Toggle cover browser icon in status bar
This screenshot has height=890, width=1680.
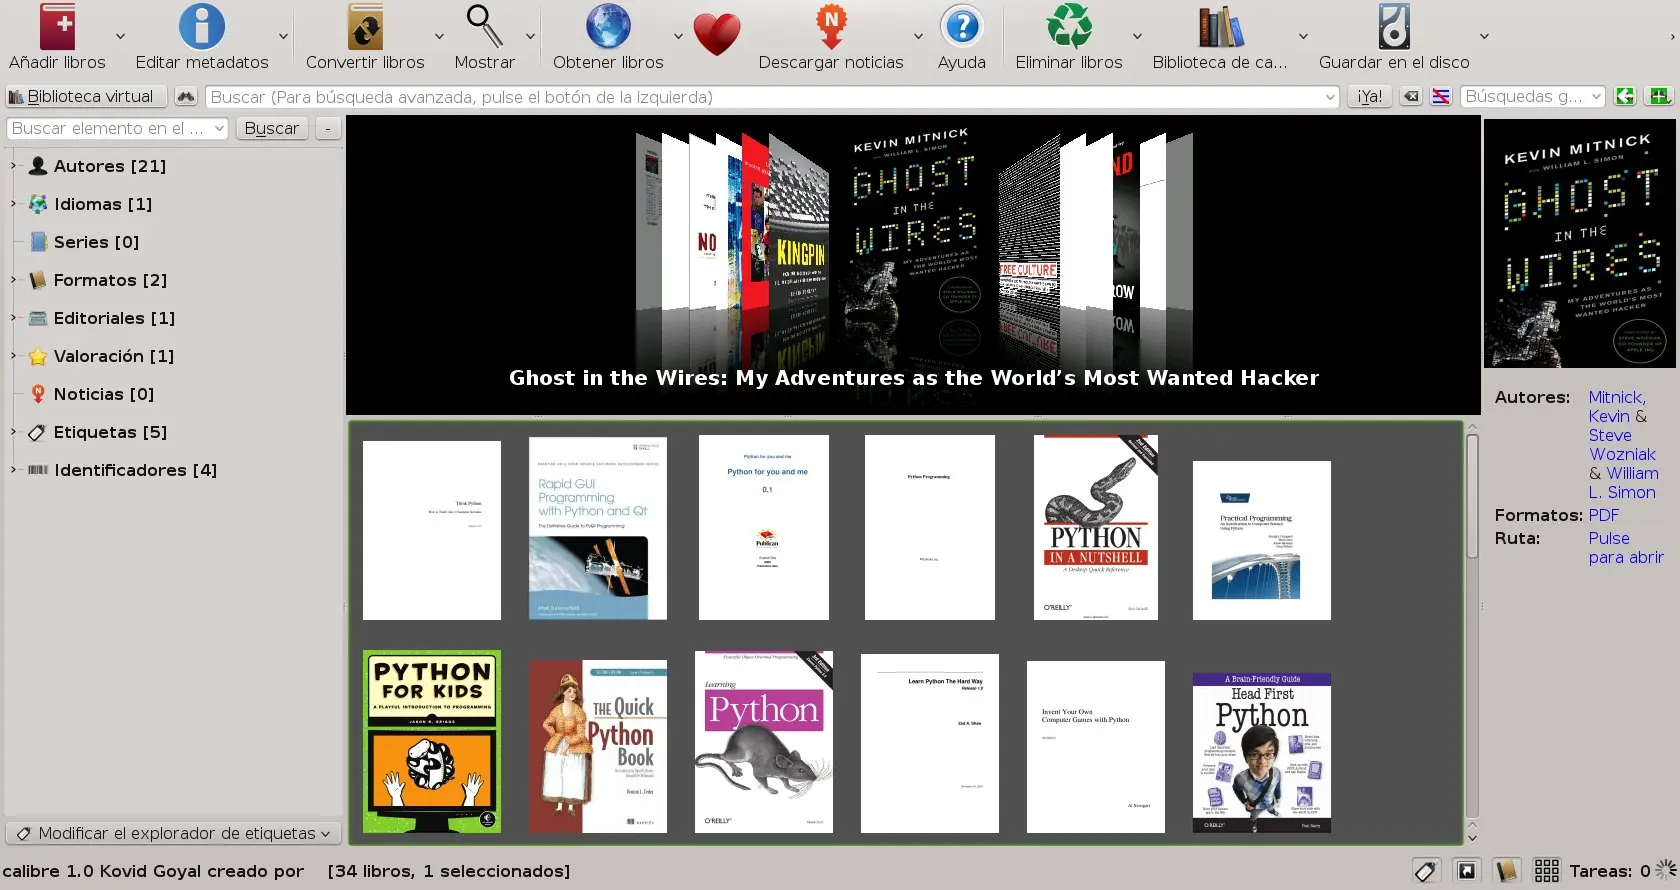click(1467, 871)
